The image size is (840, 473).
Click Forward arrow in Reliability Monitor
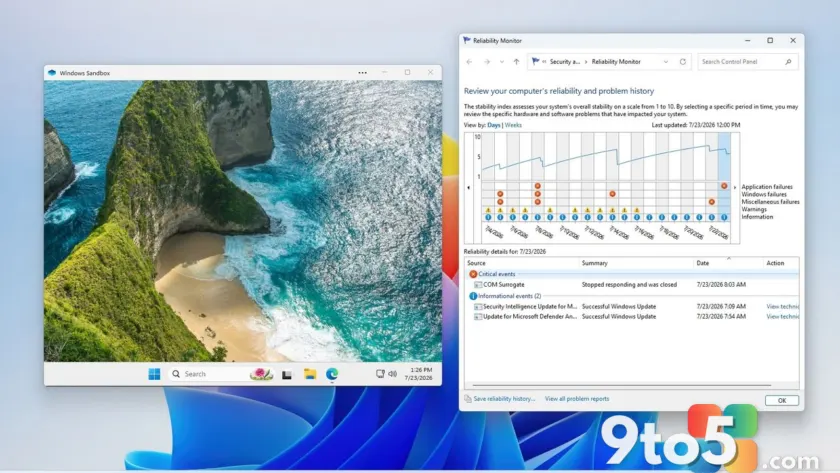(x=486, y=62)
